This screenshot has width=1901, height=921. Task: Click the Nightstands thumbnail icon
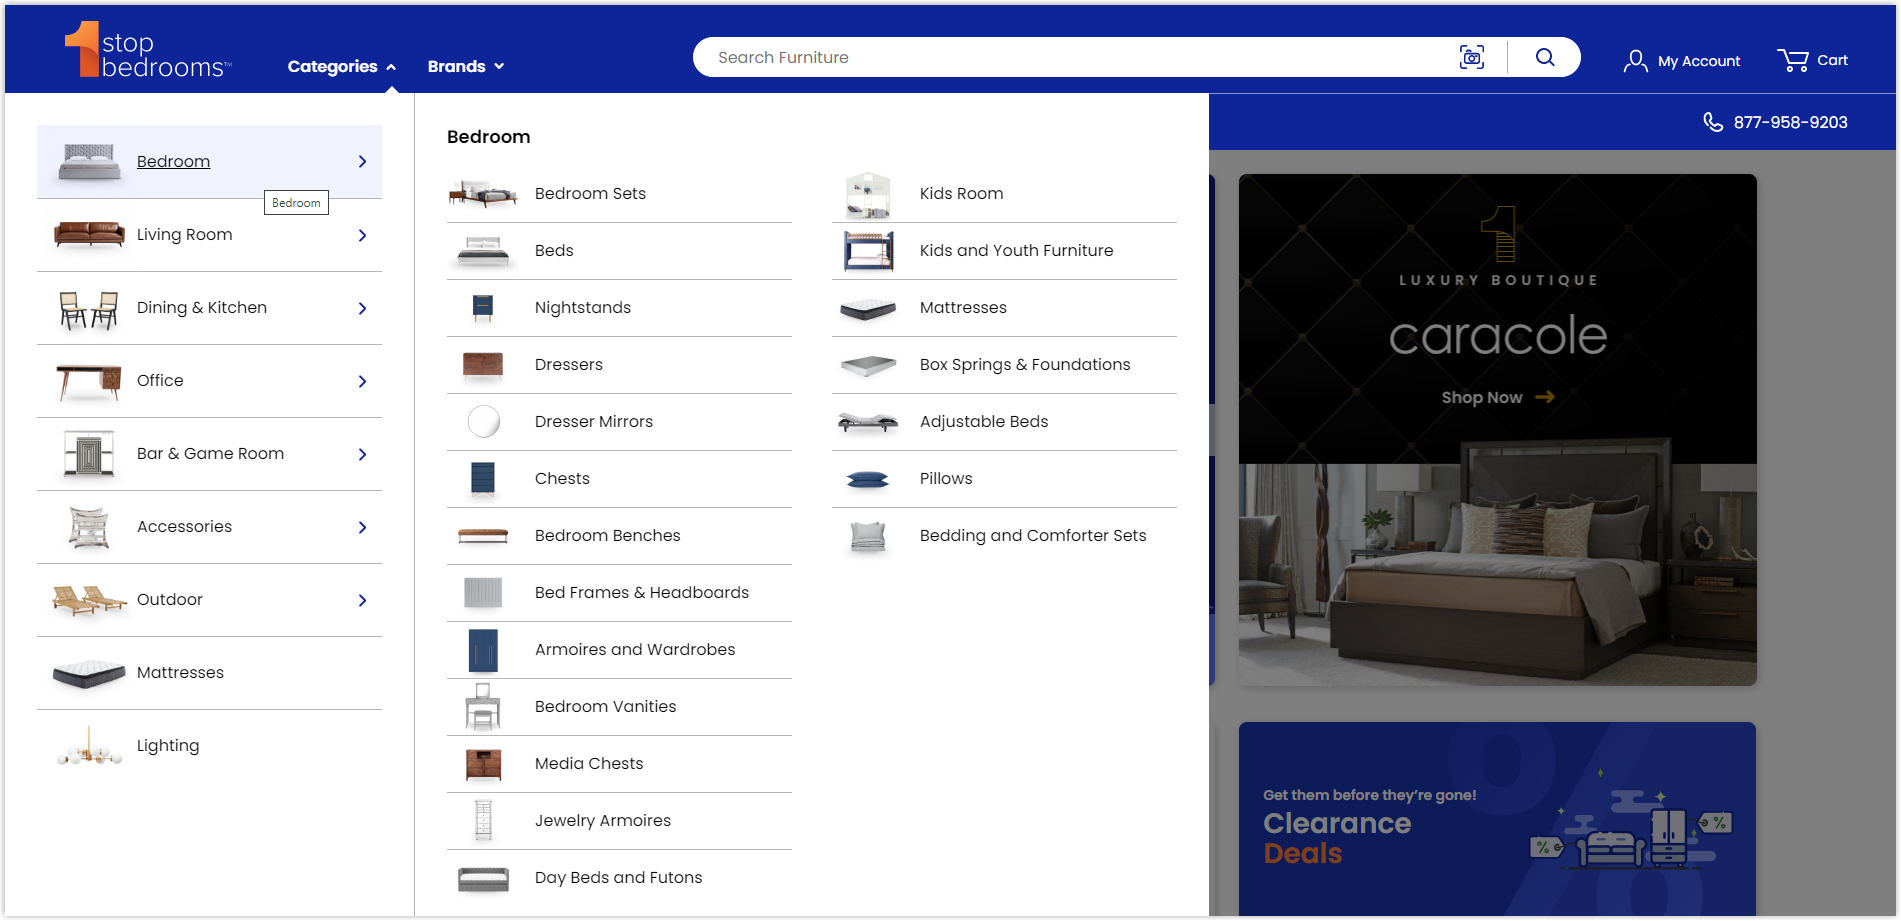[483, 308]
